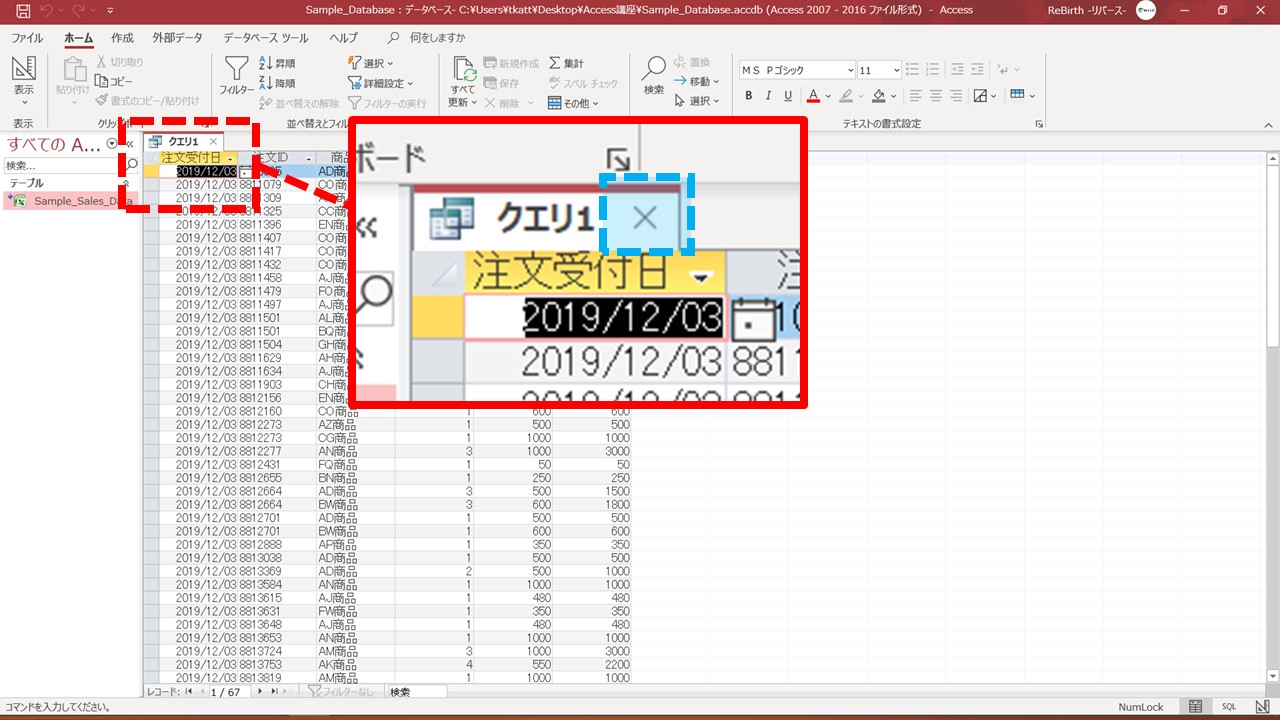Open SQL view from status bar
Image resolution: width=1280 pixels, height=720 pixels.
1229,707
